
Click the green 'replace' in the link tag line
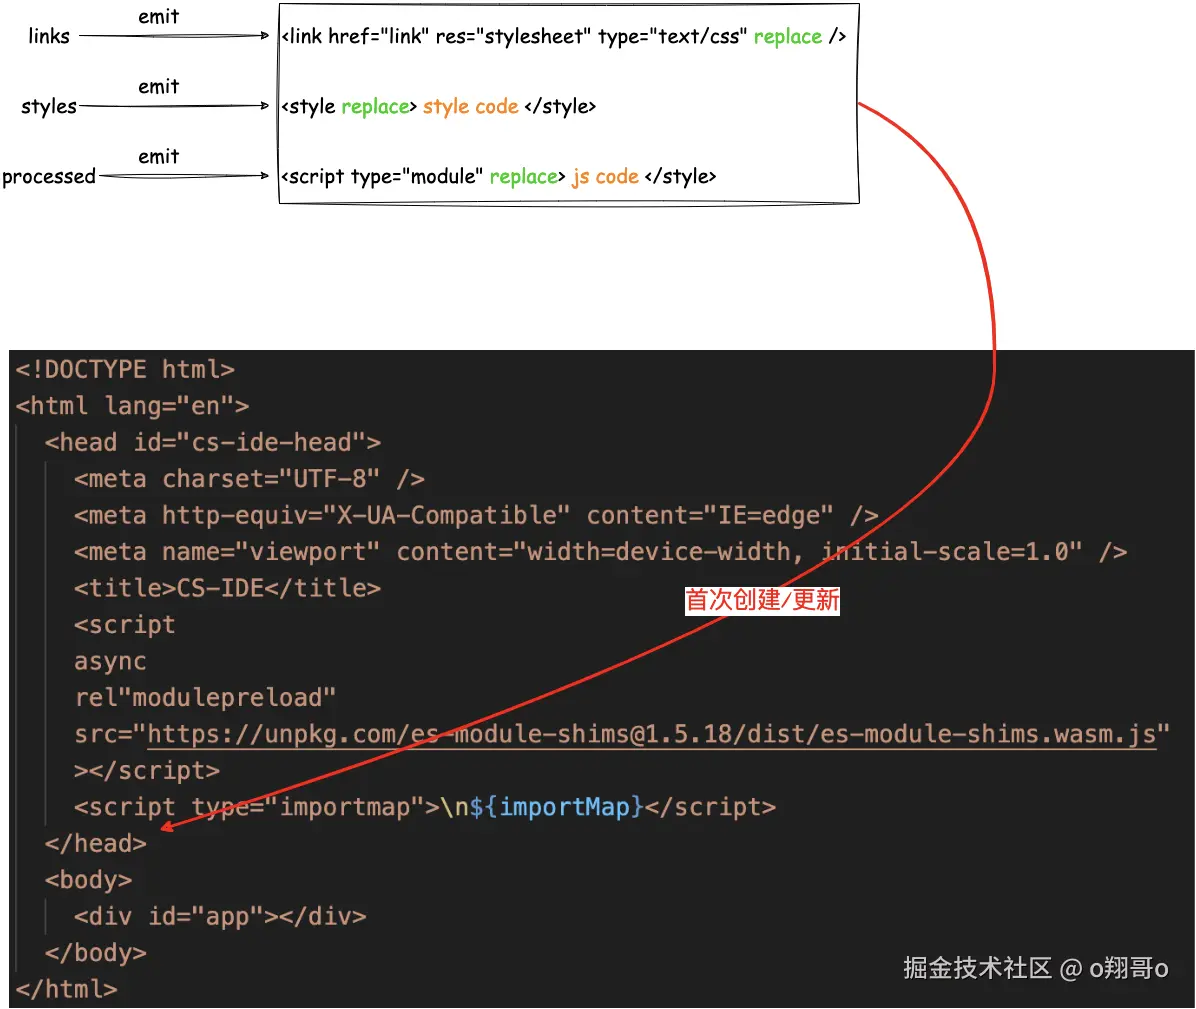click(788, 37)
